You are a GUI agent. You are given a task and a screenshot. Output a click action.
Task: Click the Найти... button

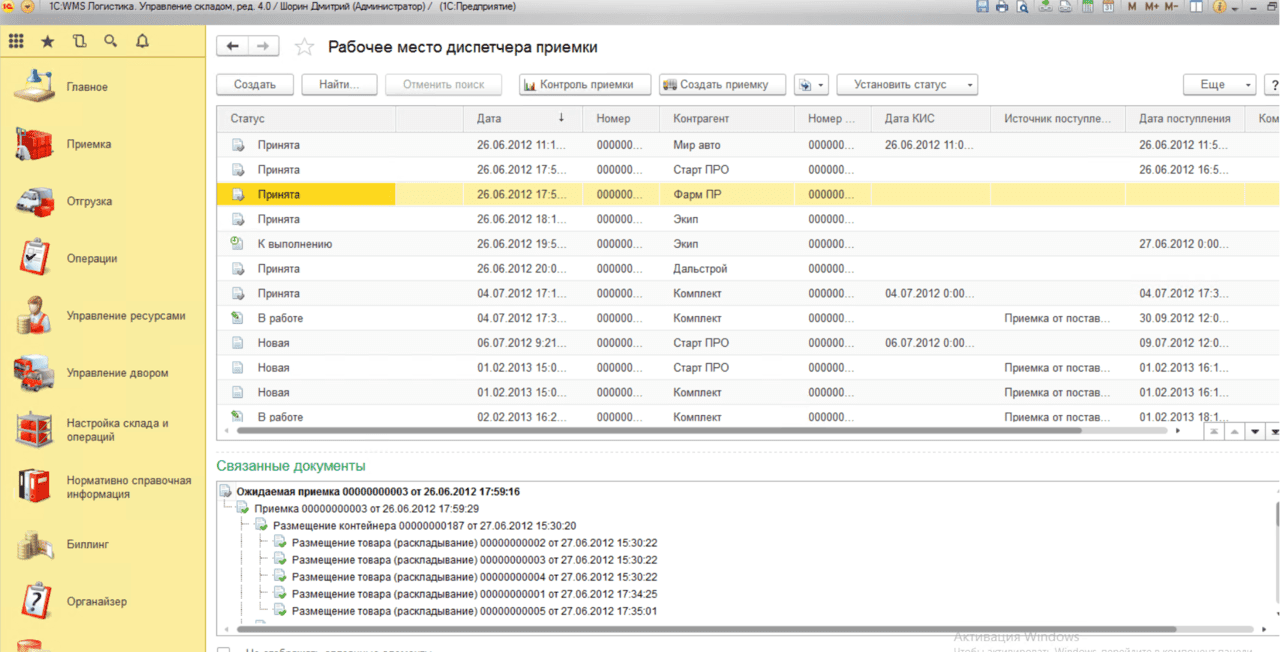[x=339, y=85]
